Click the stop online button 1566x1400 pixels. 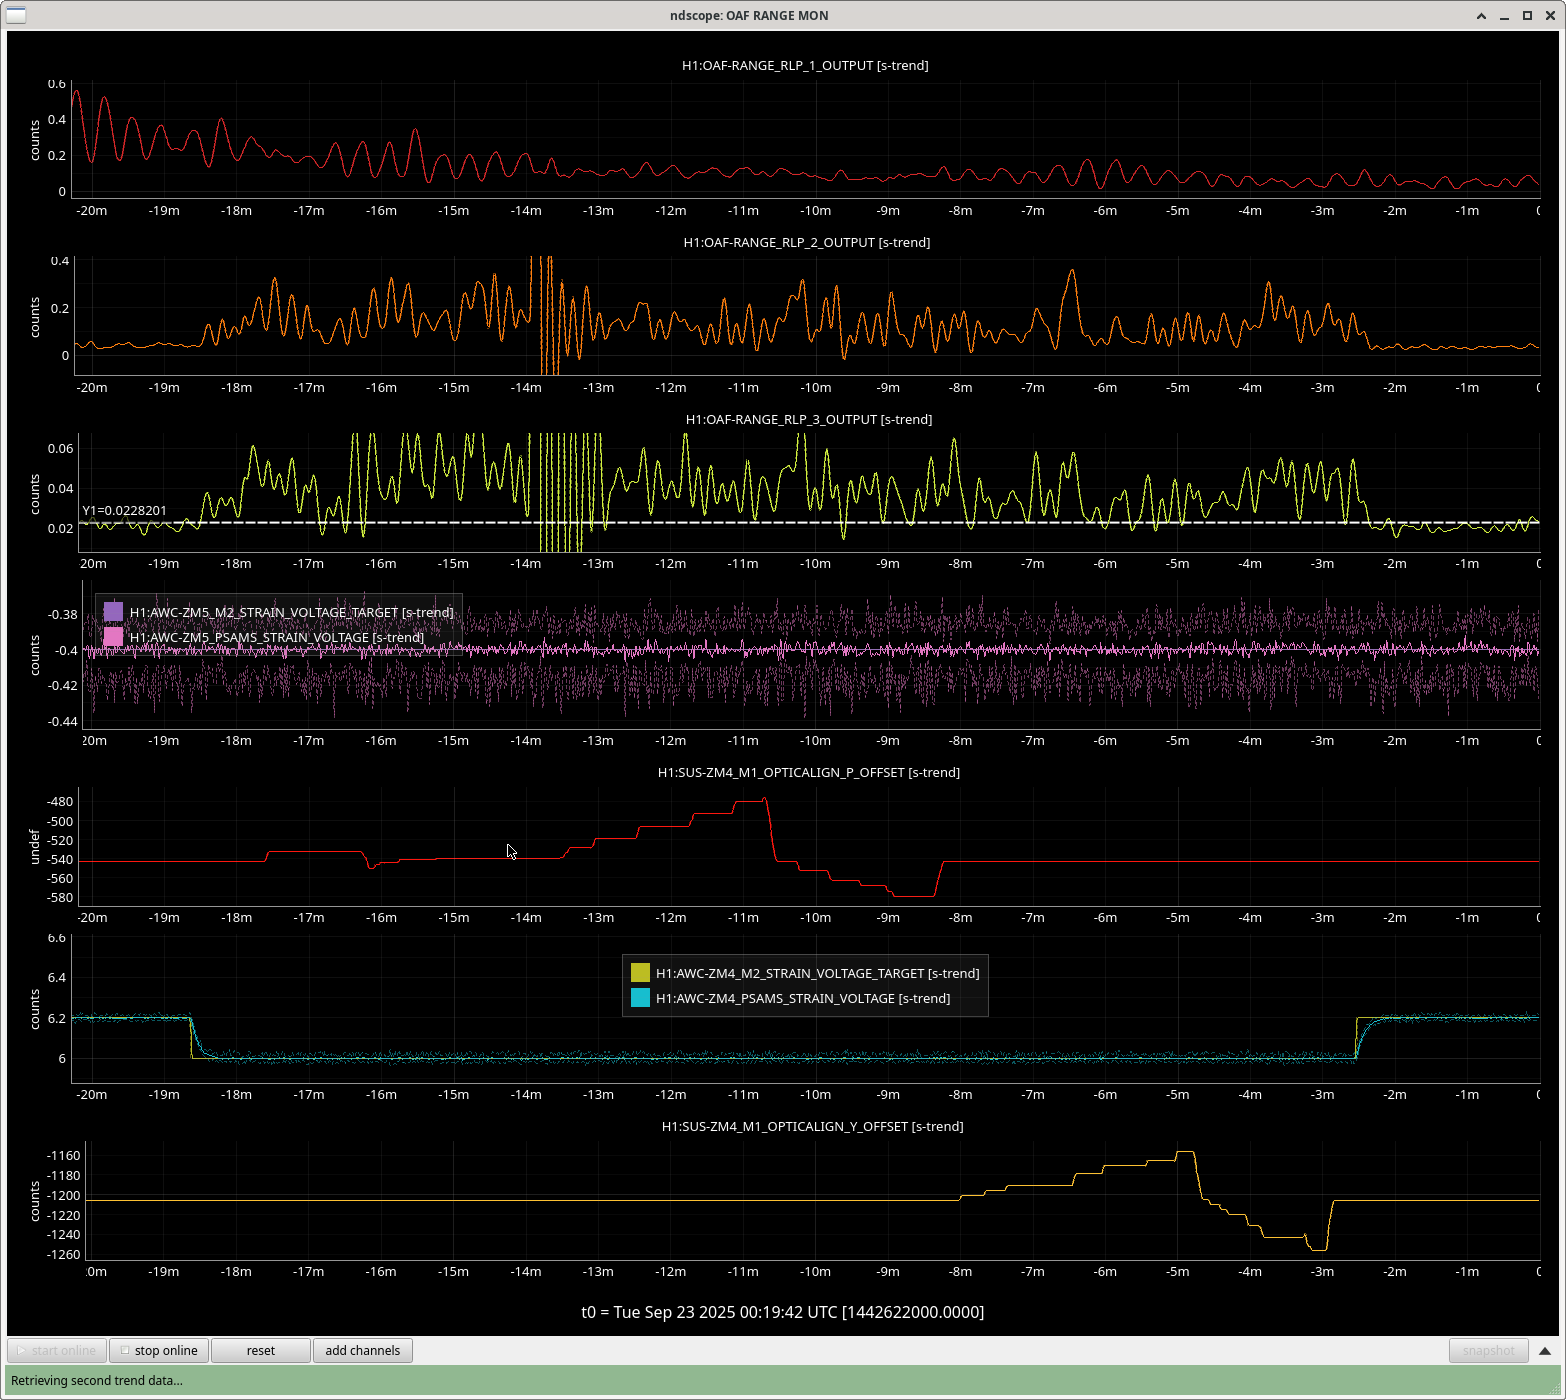tap(159, 1350)
